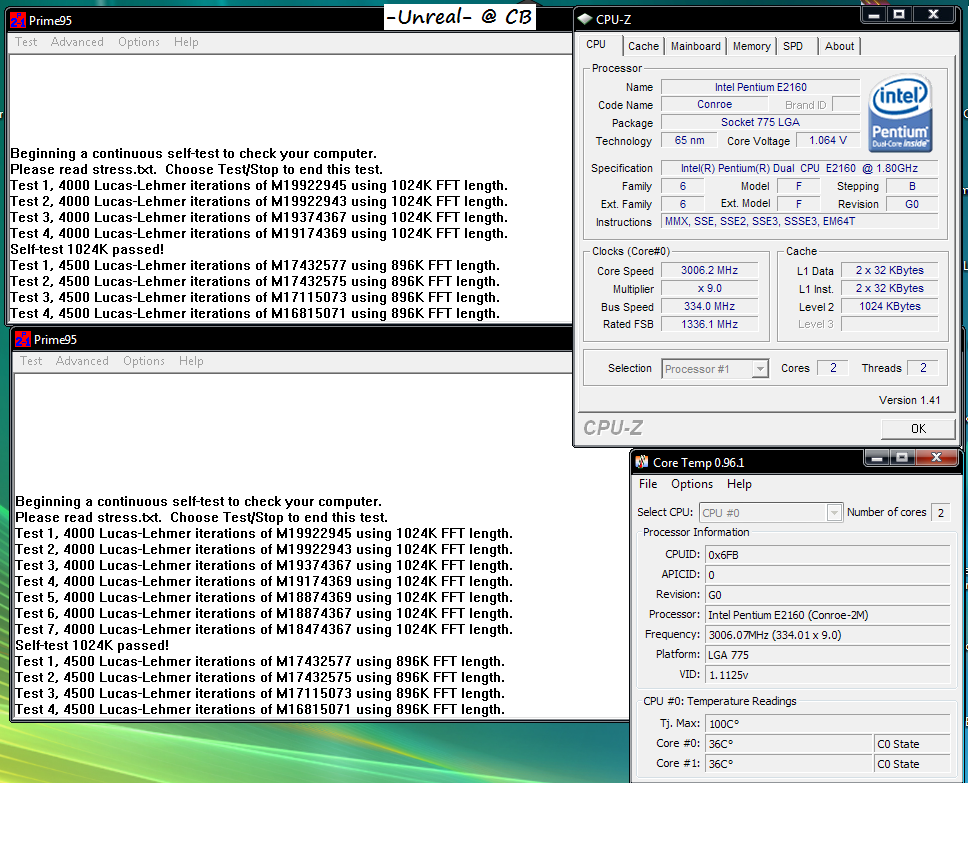This screenshot has height=842, width=969.
Task: Select the CPU tab in CPU-Z
Action: (x=596, y=45)
